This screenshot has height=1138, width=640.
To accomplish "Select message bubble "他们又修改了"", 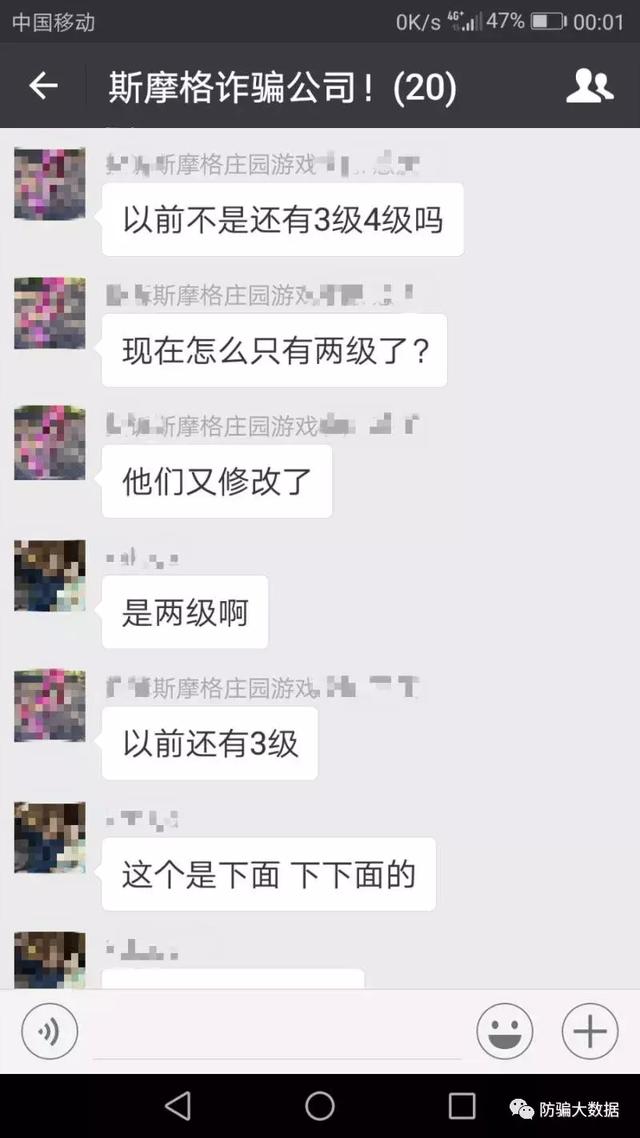I will point(217,481).
